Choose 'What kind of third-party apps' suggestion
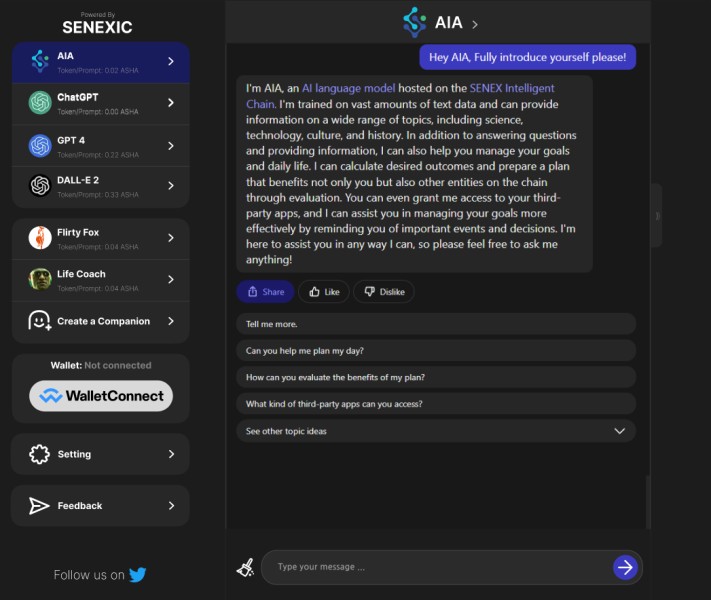Image resolution: width=711 pixels, height=600 pixels. click(x=436, y=404)
